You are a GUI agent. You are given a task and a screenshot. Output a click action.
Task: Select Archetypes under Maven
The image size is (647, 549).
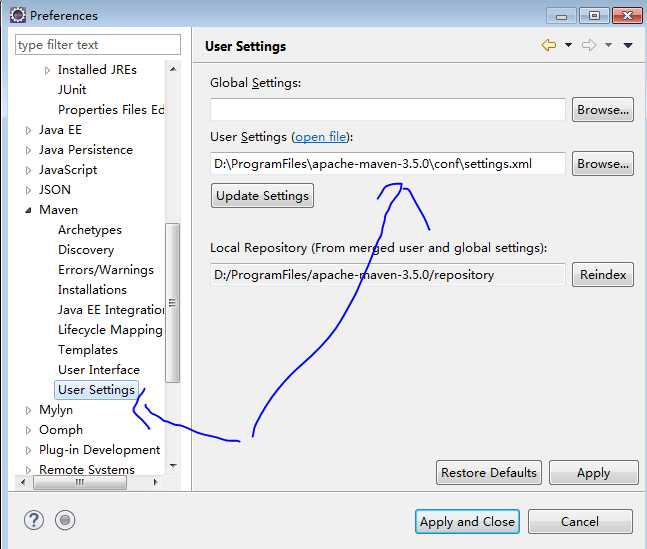90,230
